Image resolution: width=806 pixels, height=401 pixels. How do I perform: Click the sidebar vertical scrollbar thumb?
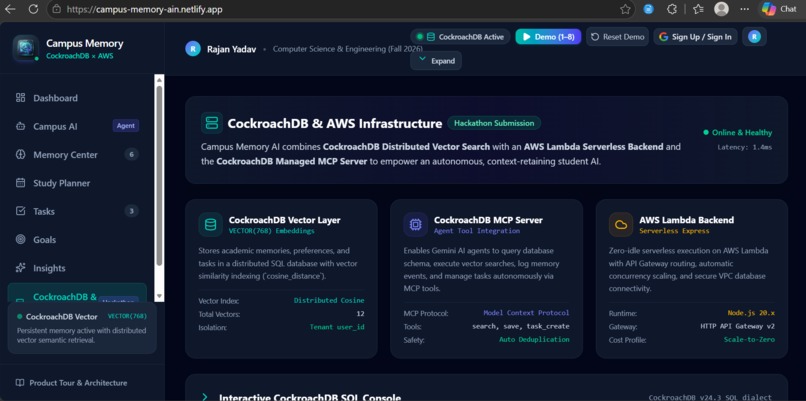159,176
